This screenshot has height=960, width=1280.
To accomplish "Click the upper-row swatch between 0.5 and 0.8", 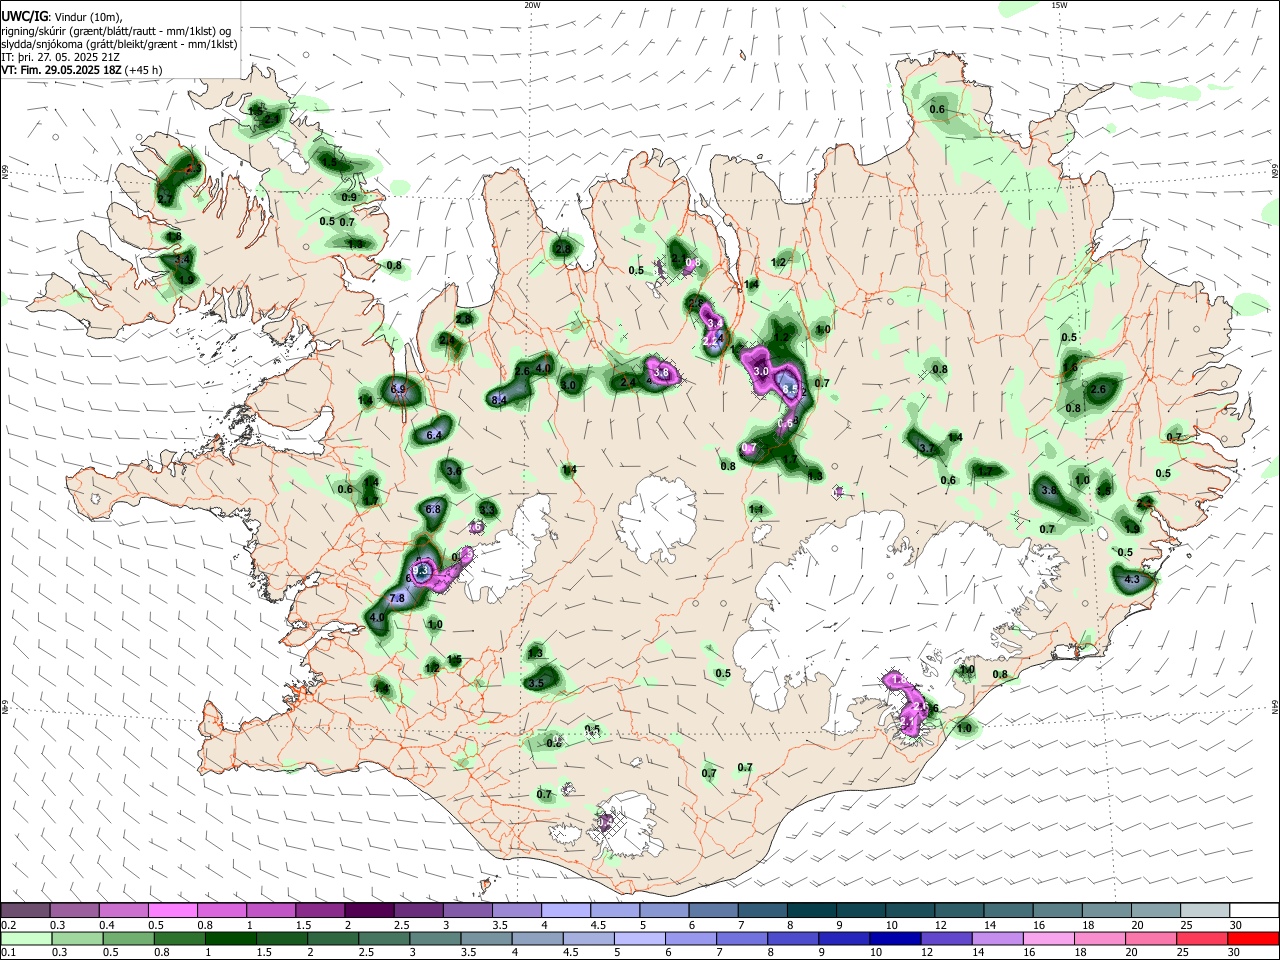I will [x=172, y=910].
